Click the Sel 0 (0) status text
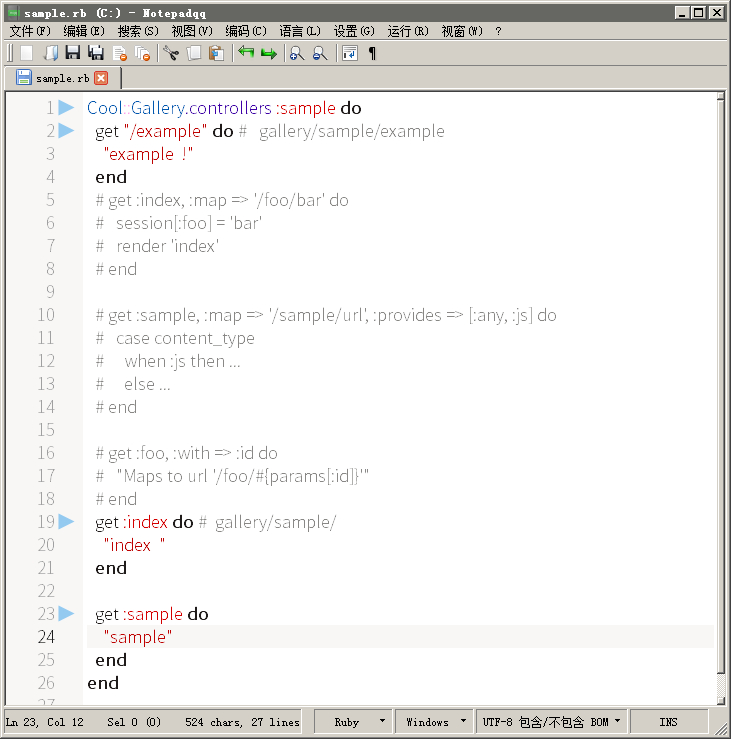The image size is (731, 739). click(x=134, y=722)
